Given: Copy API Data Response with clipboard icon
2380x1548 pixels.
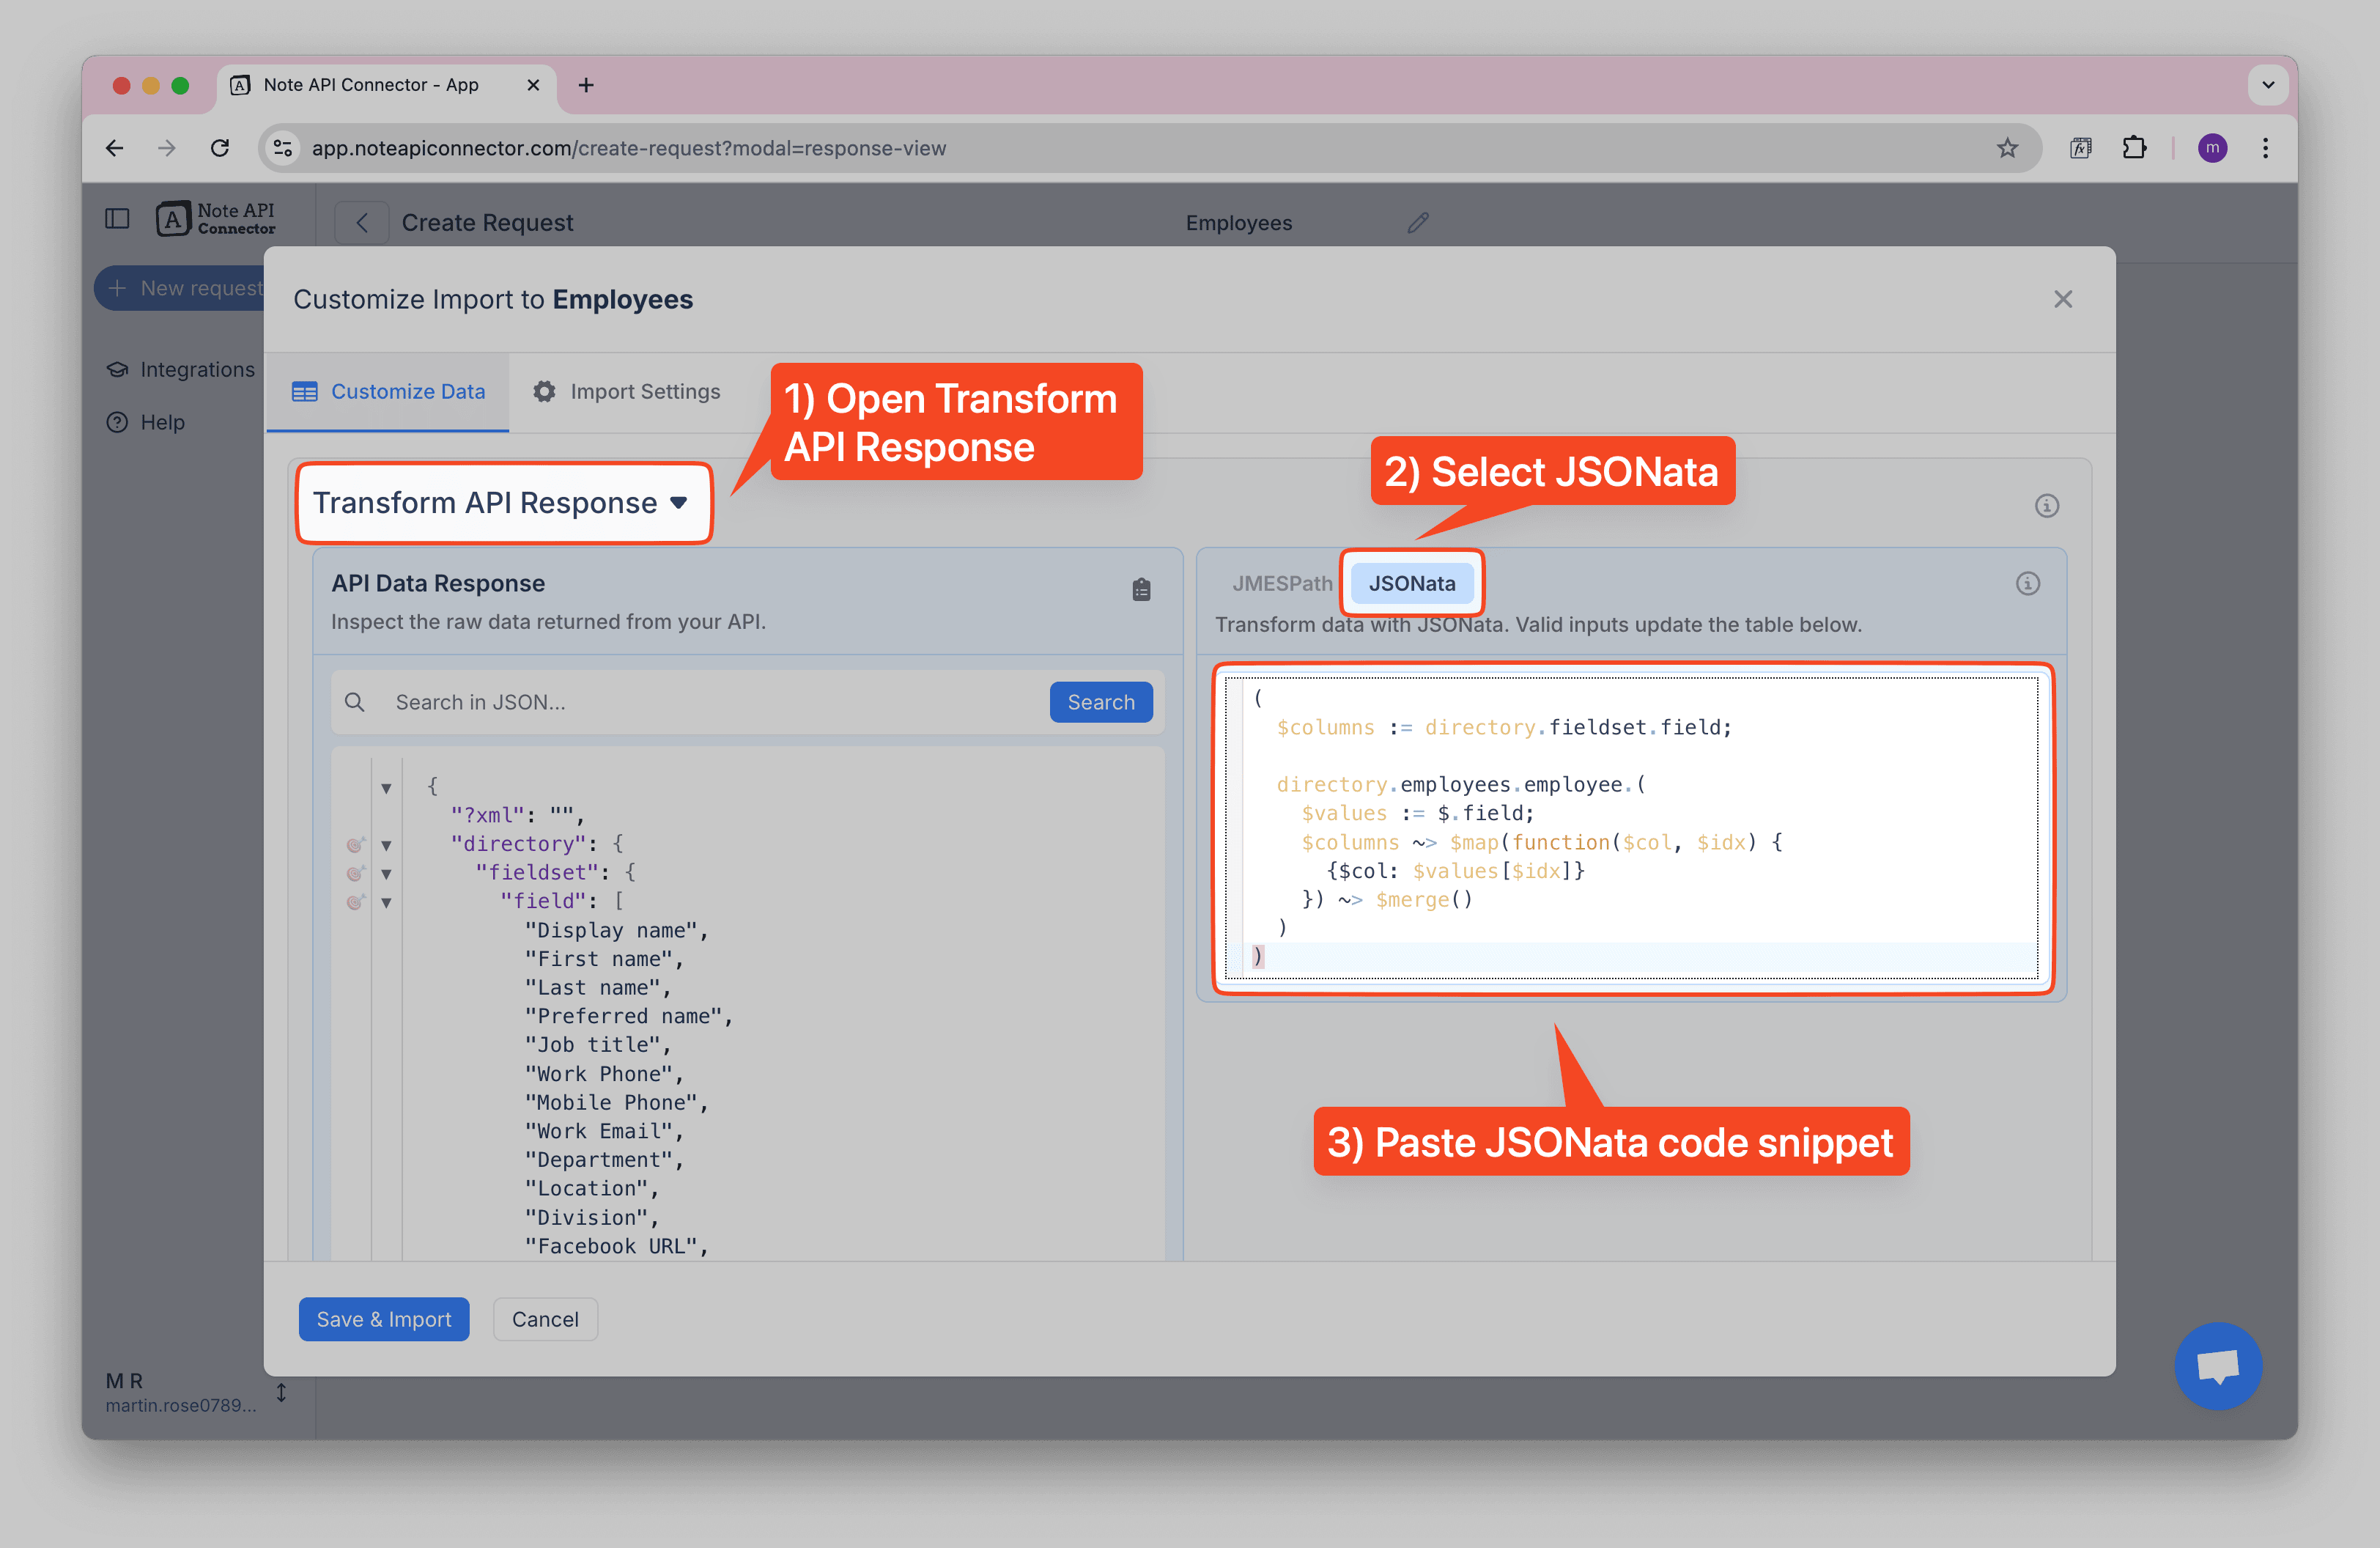Looking at the screenshot, I should tap(1141, 590).
